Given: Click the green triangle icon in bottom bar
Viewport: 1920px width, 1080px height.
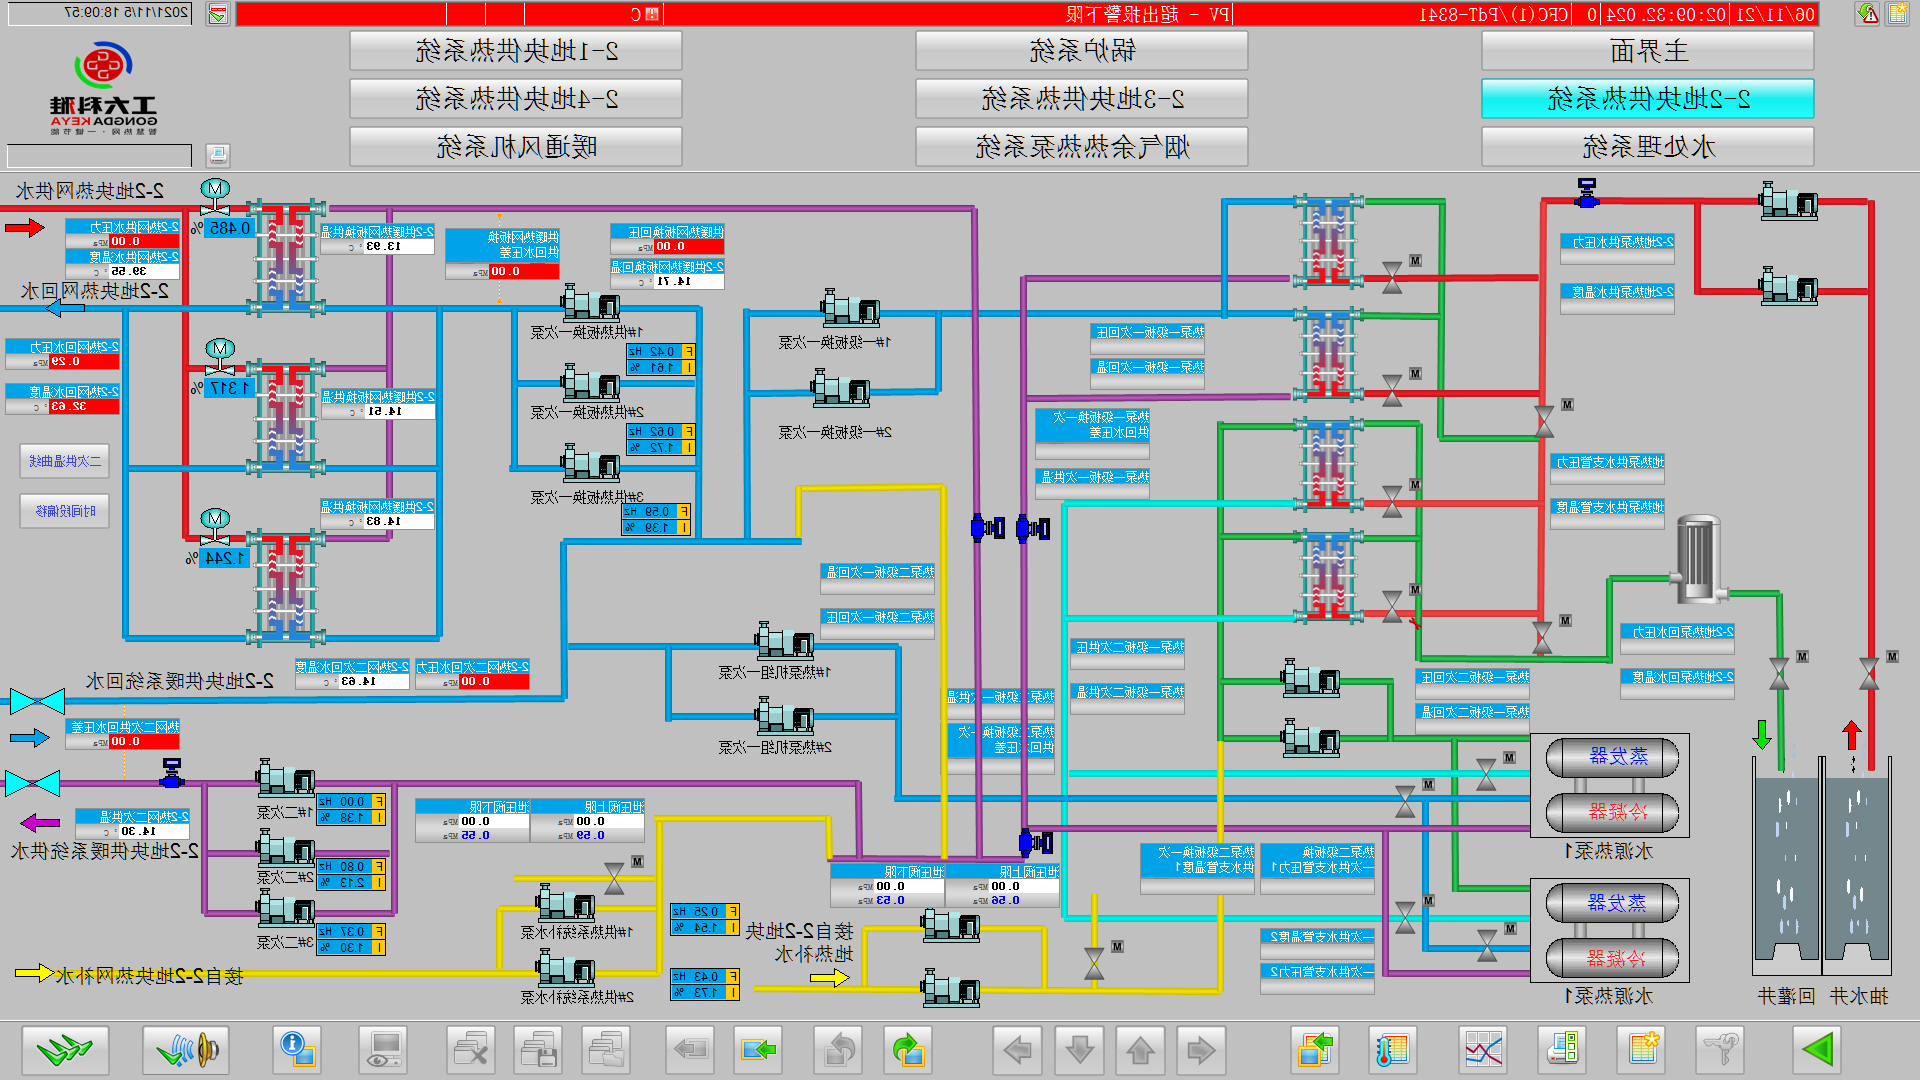Looking at the screenshot, I should point(1817,1050).
